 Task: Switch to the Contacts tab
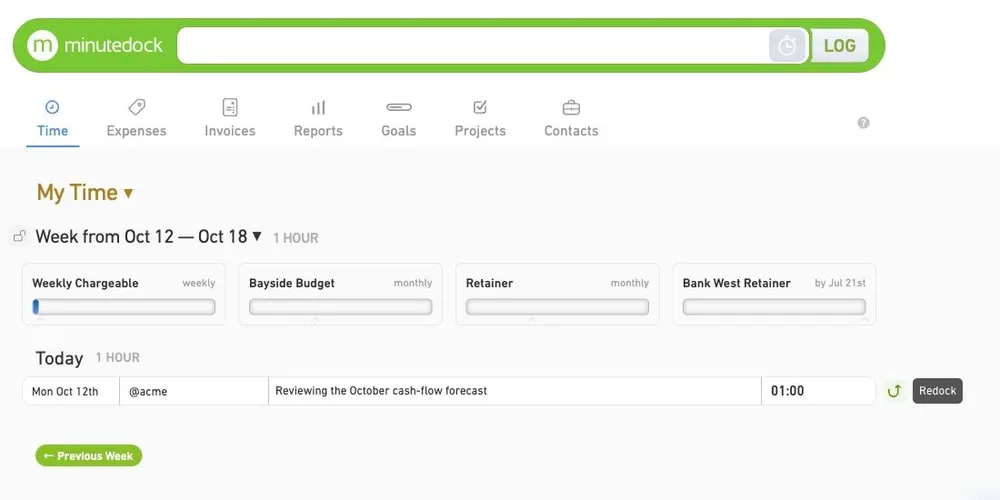click(x=571, y=119)
